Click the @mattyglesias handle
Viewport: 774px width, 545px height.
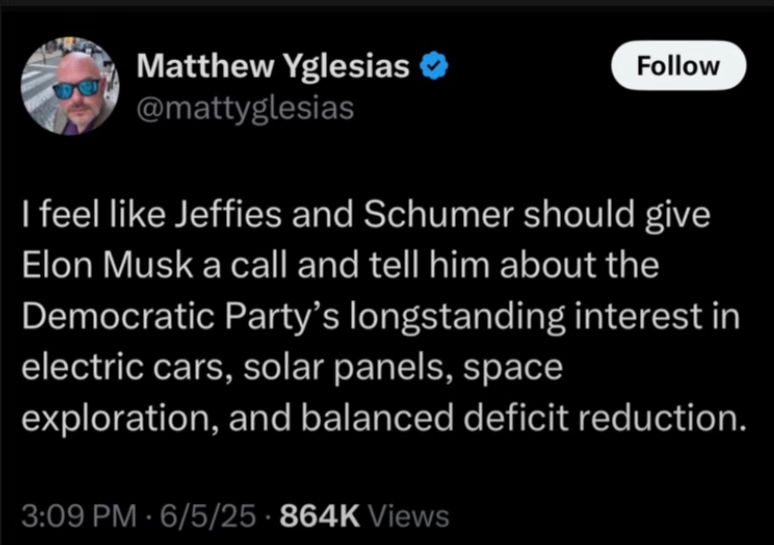[x=244, y=106]
